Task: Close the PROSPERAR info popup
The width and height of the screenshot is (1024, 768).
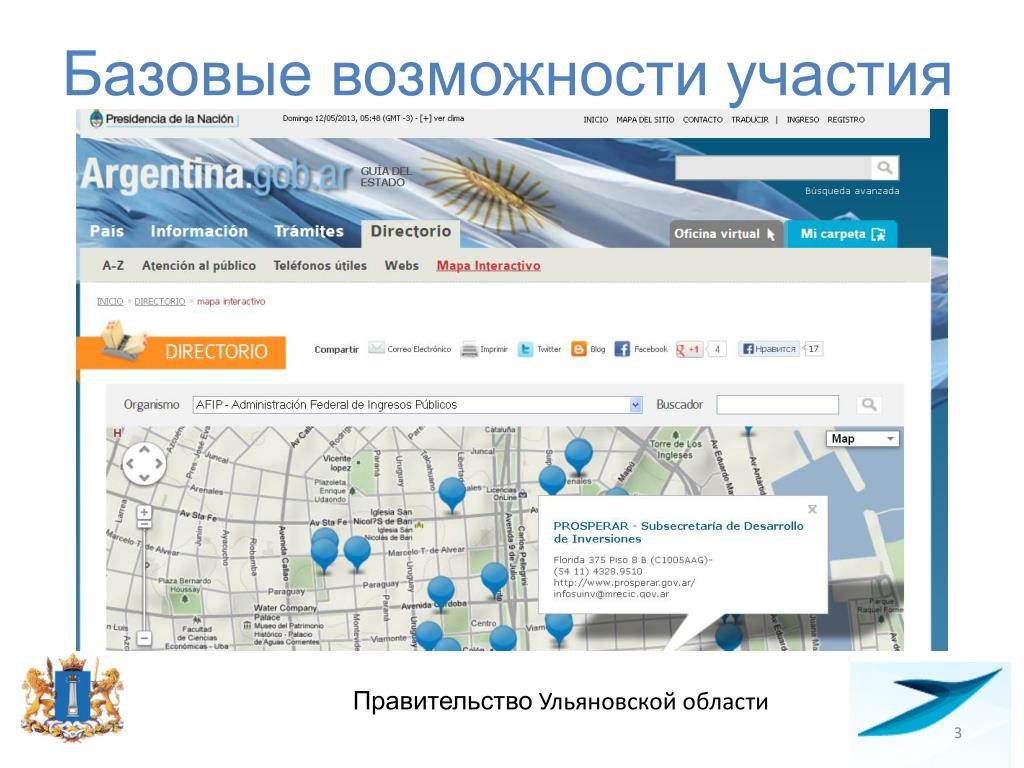Action: (812, 509)
